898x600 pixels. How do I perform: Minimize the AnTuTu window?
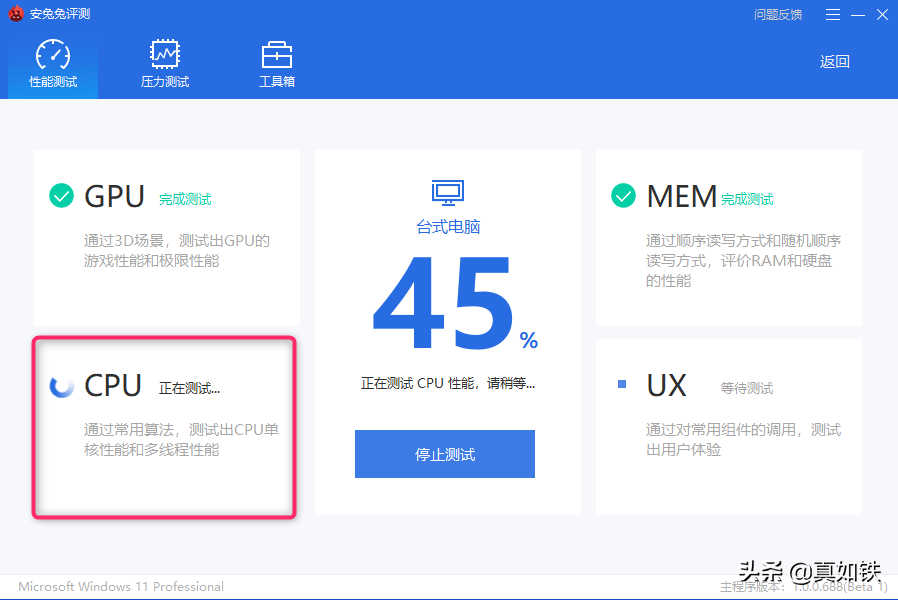858,14
